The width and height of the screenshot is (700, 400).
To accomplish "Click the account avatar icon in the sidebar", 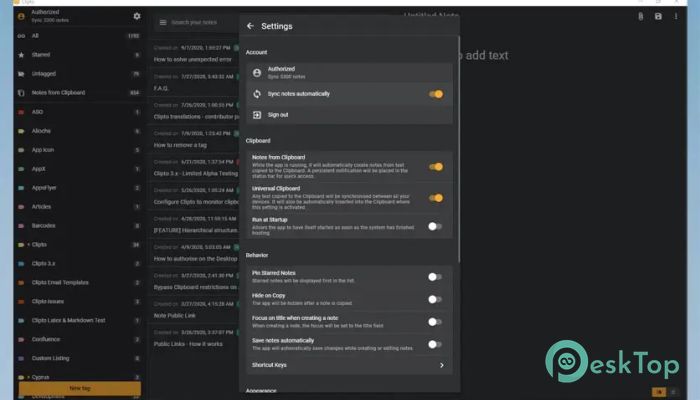I will [22, 16].
